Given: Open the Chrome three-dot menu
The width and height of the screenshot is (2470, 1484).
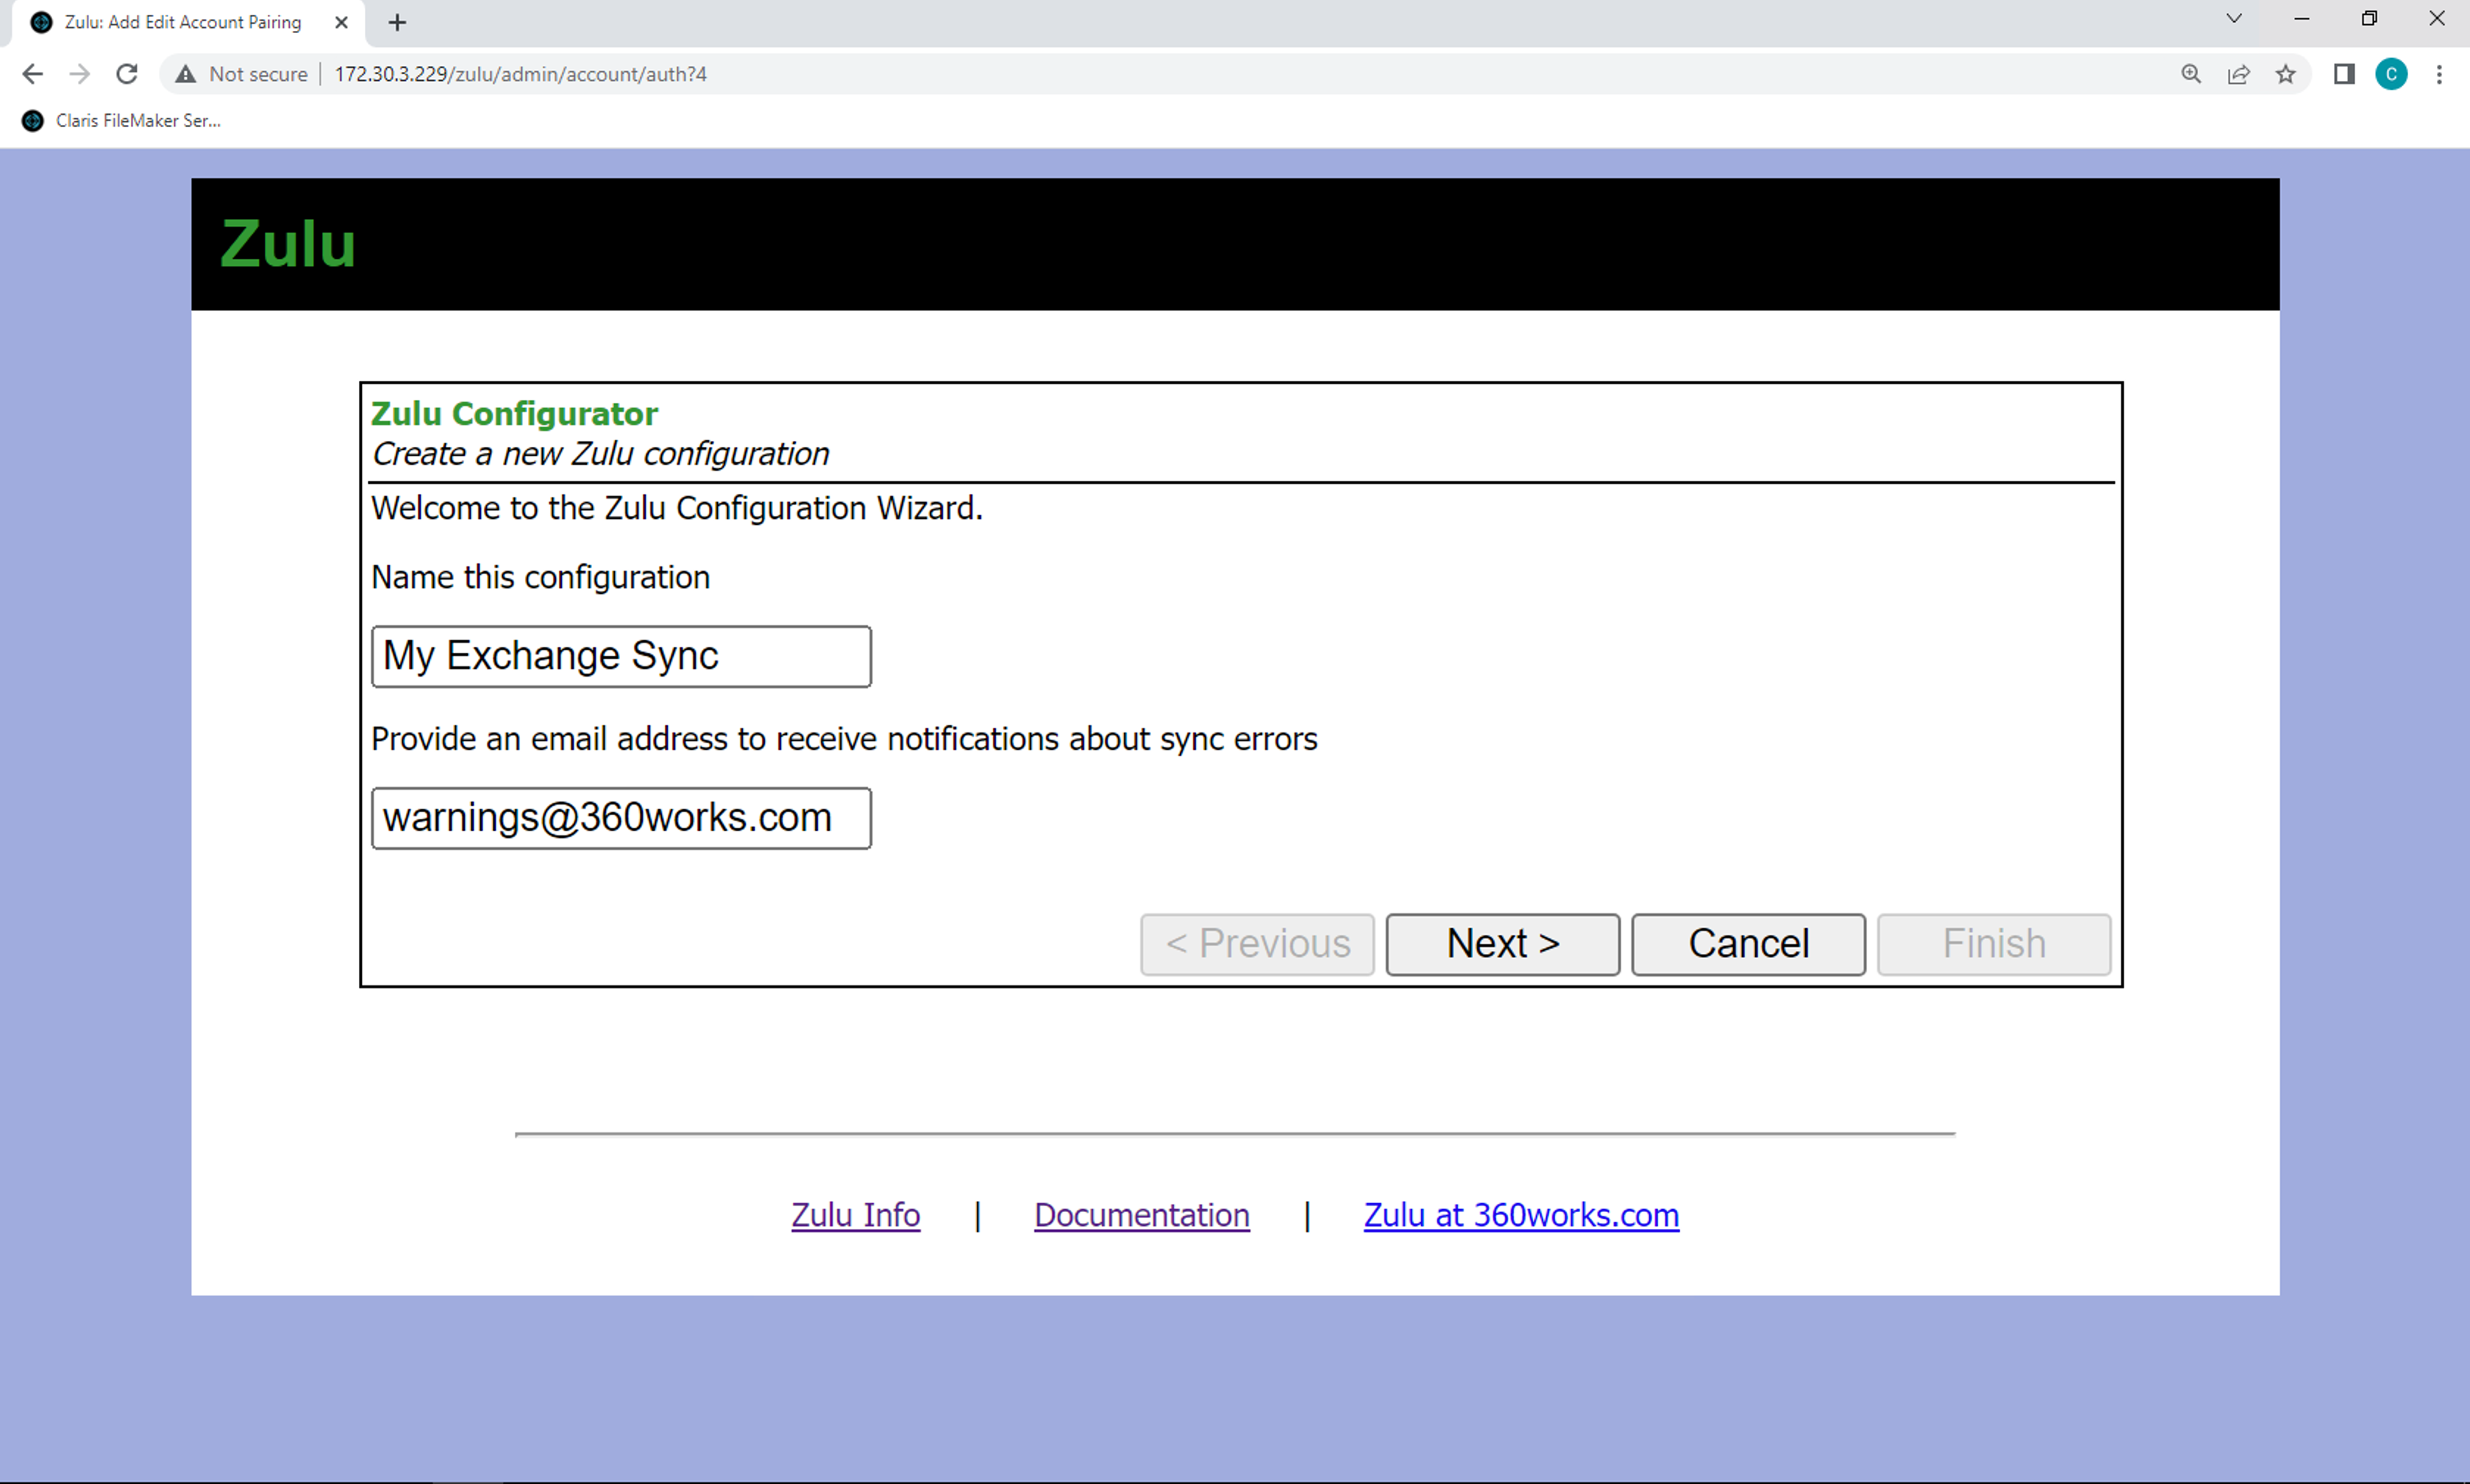Looking at the screenshot, I should pyautogui.click(x=2439, y=74).
